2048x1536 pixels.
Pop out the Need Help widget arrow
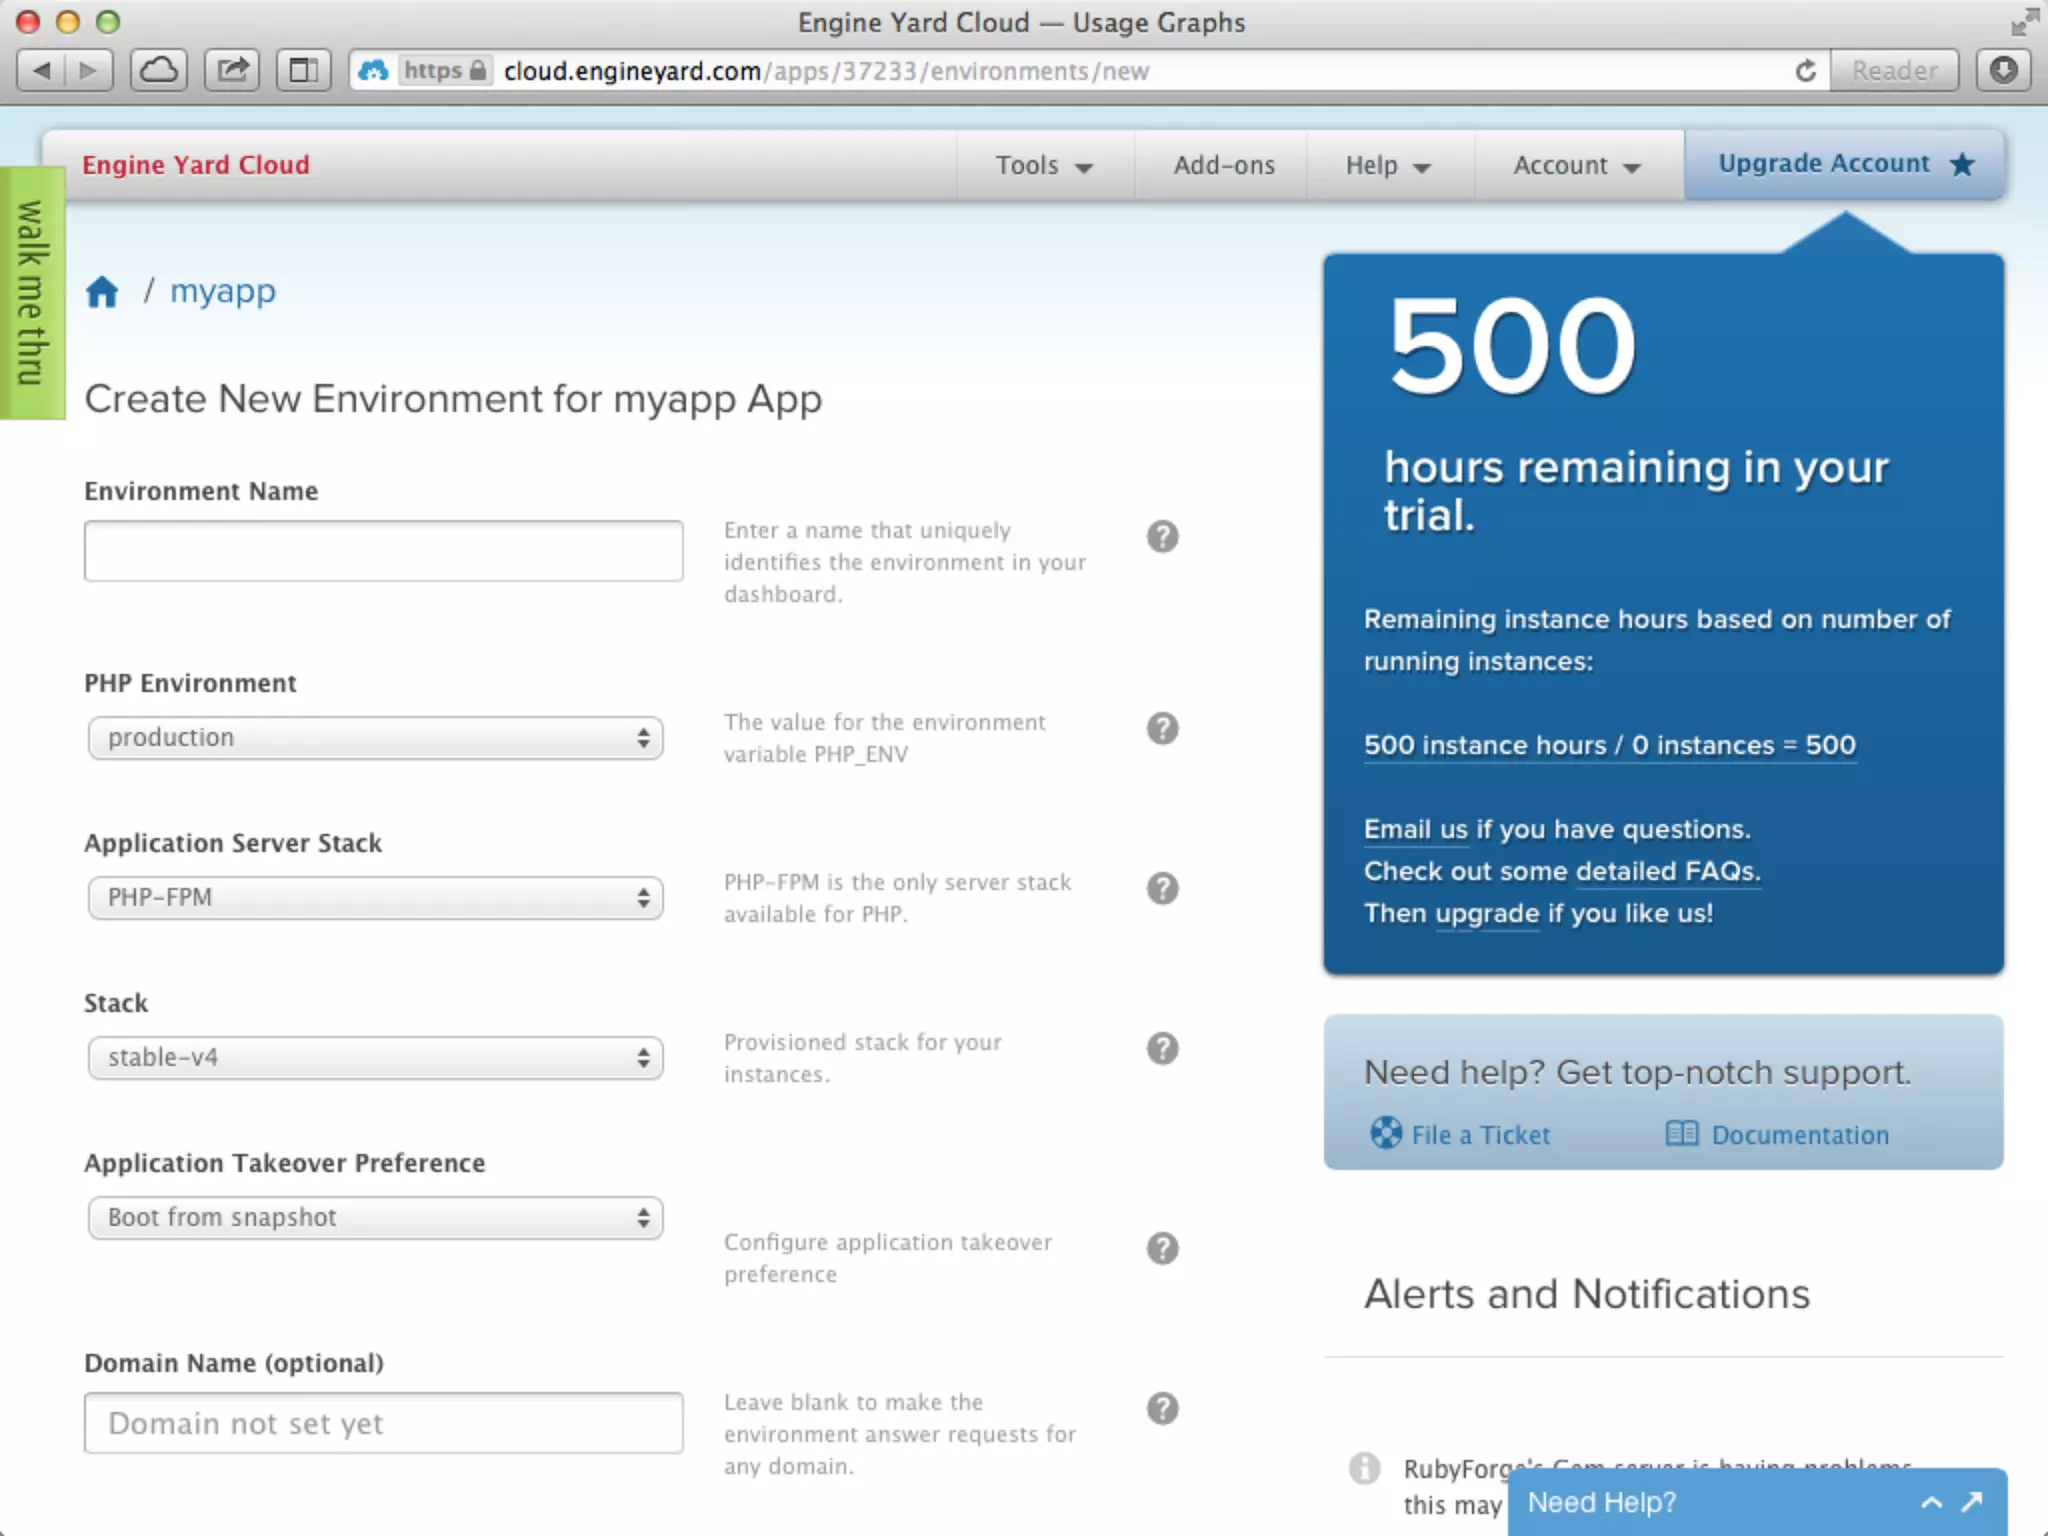coord(1972,1502)
